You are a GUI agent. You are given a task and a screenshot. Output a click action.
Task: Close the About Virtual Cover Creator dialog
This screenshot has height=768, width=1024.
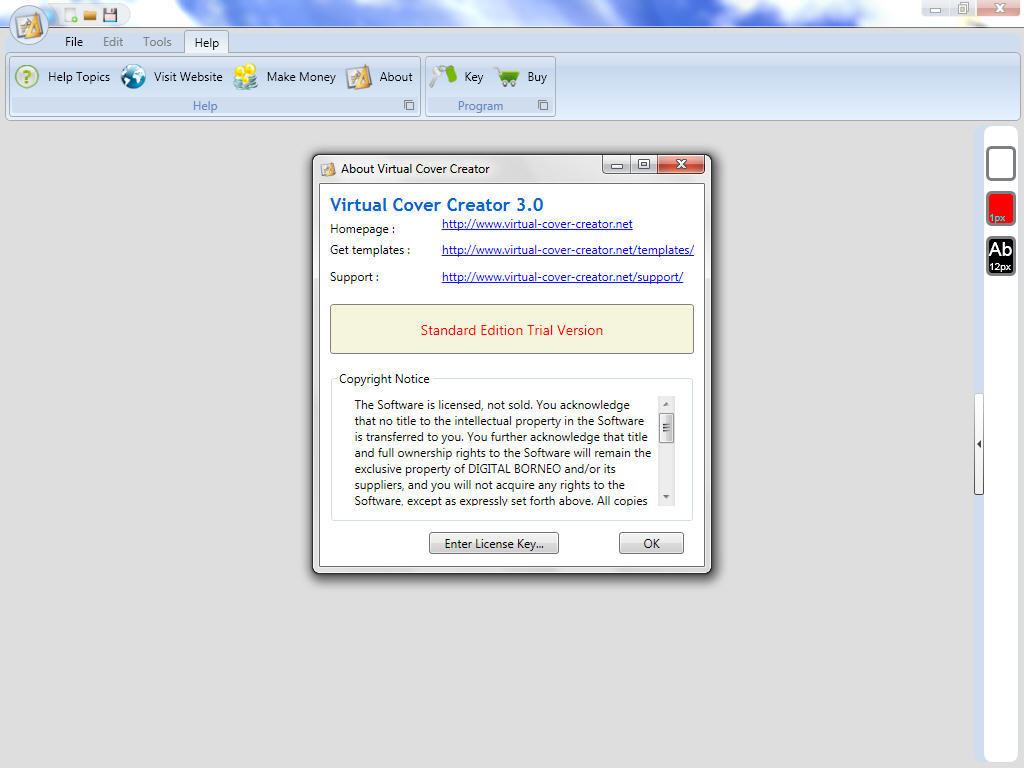(x=681, y=165)
